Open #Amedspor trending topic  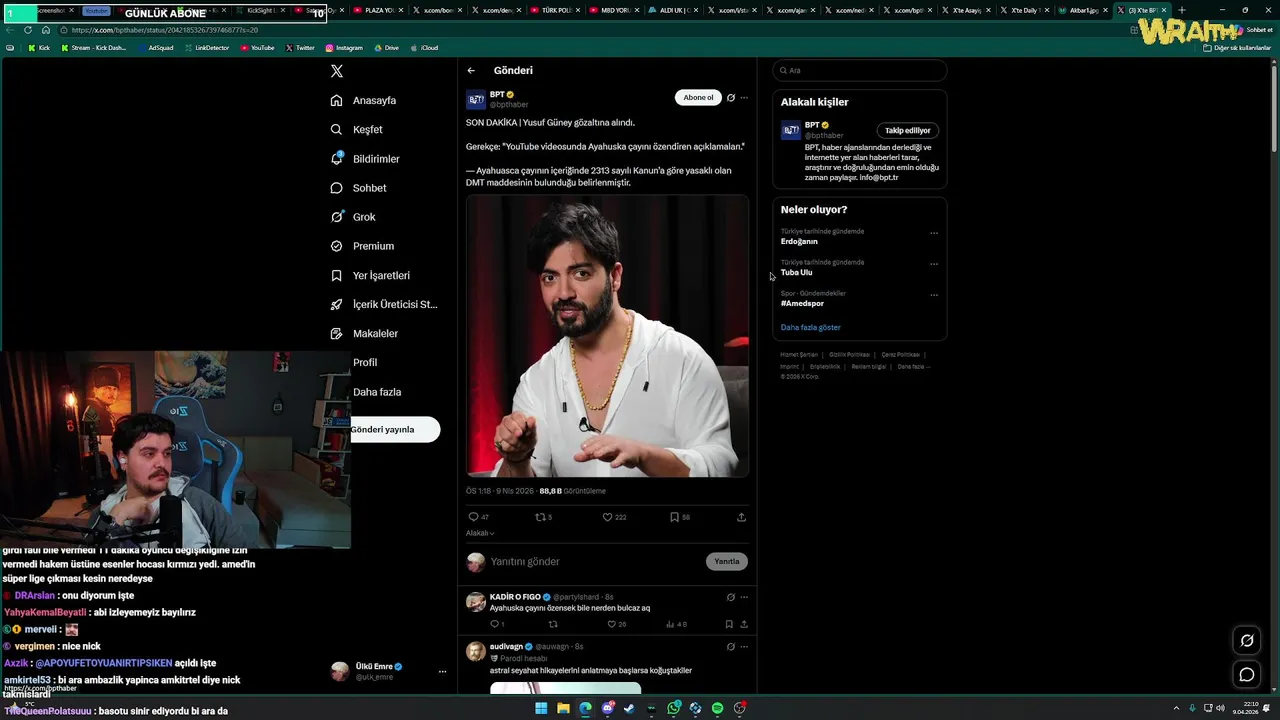pos(802,304)
